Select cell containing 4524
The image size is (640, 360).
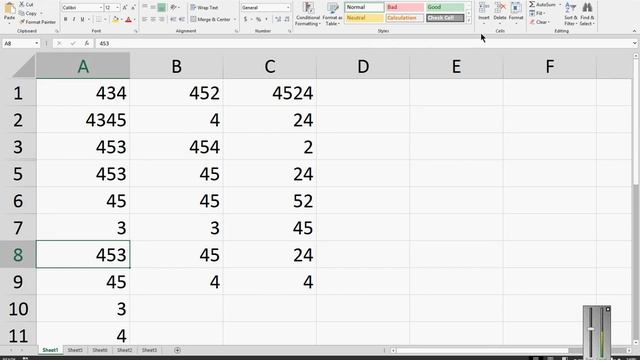(270, 93)
